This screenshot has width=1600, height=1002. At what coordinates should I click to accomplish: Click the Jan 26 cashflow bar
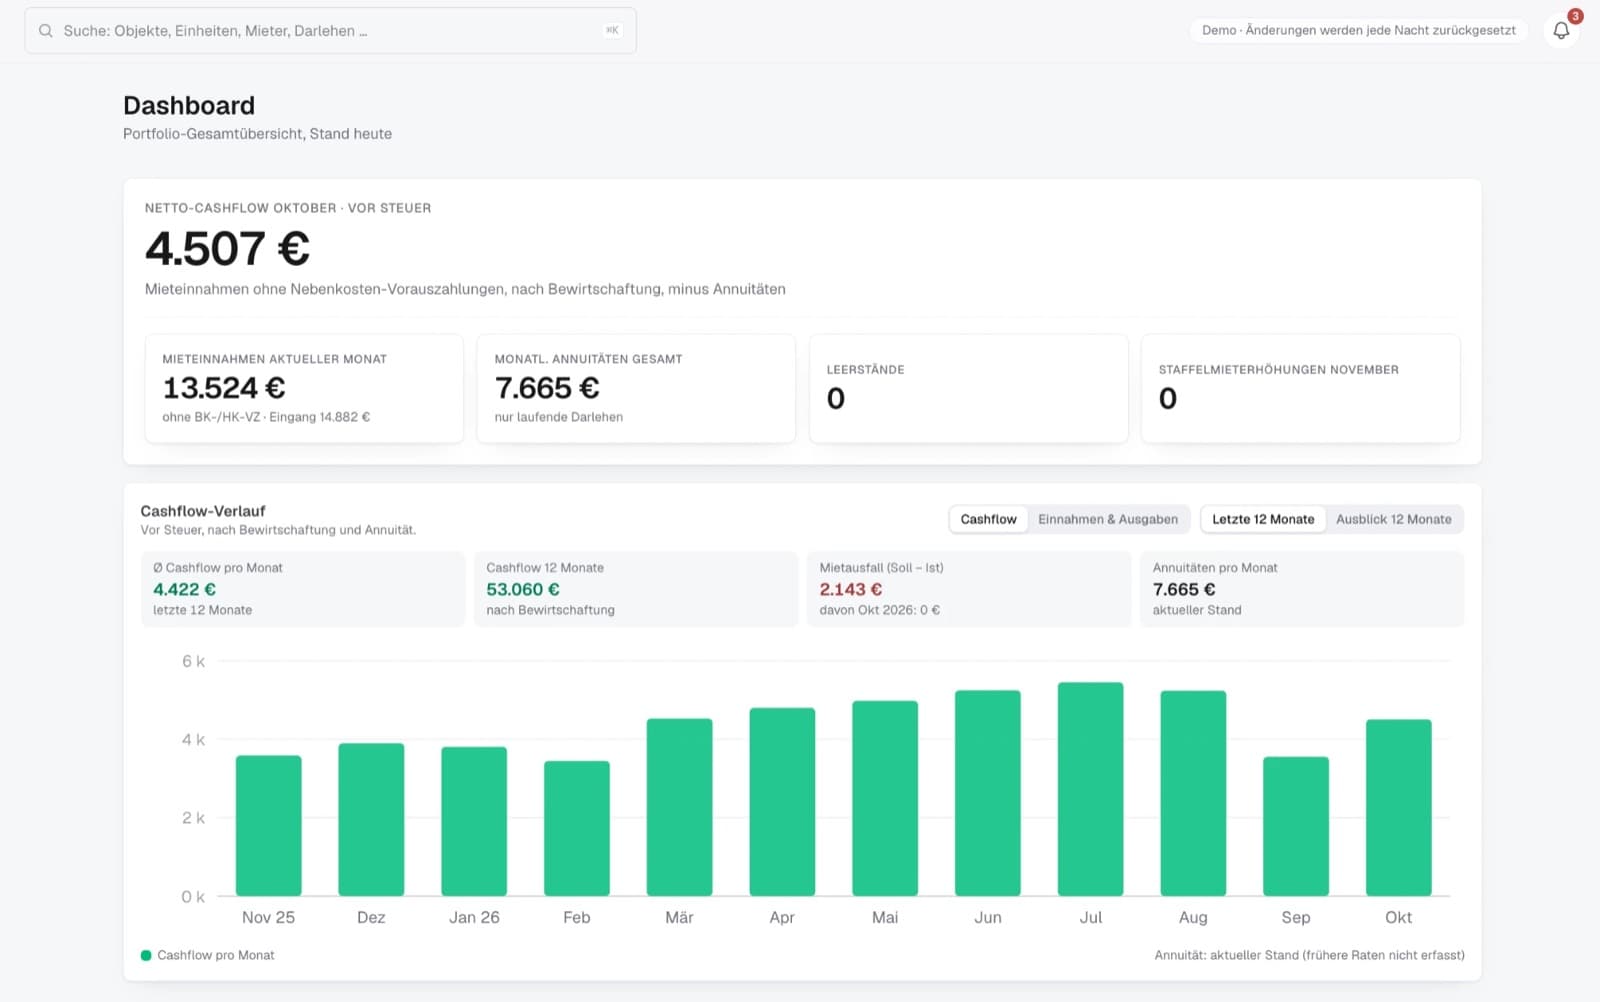474,822
